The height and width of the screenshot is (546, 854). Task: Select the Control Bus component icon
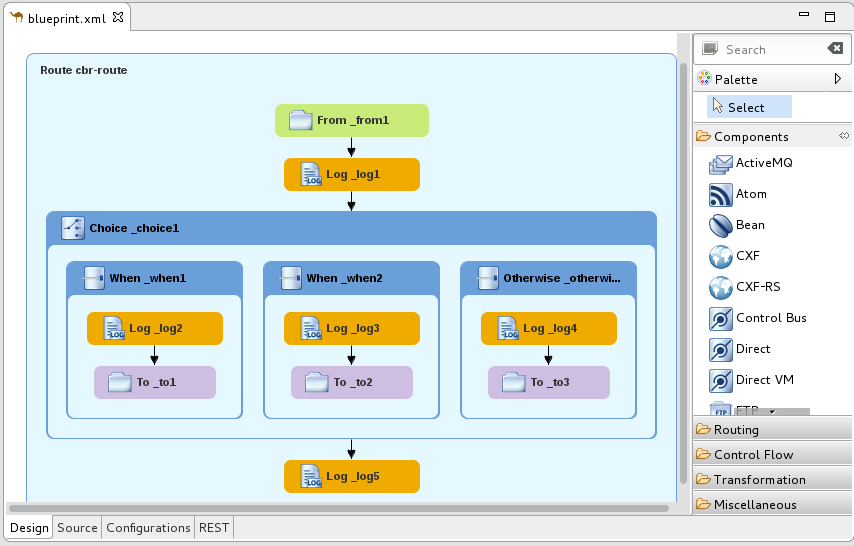(721, 318)
